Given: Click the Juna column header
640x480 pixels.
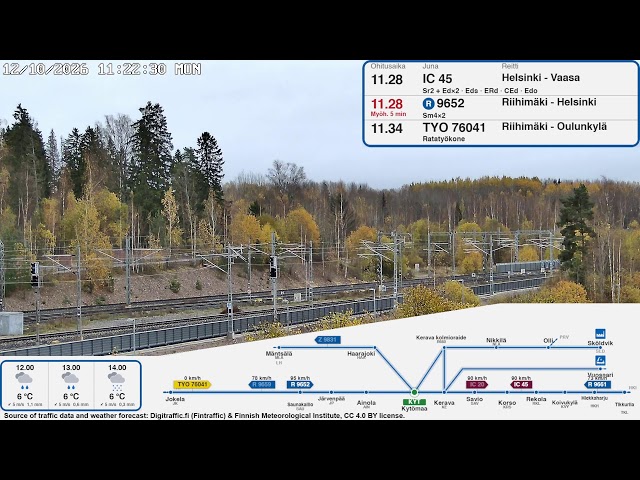Looking at the screenshot, I should [x=430, y=66].
